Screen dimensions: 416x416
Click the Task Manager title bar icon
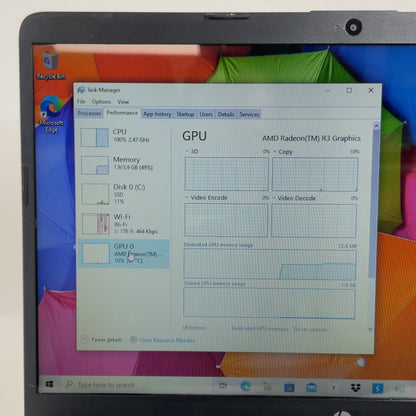click(x=81, y=90)
